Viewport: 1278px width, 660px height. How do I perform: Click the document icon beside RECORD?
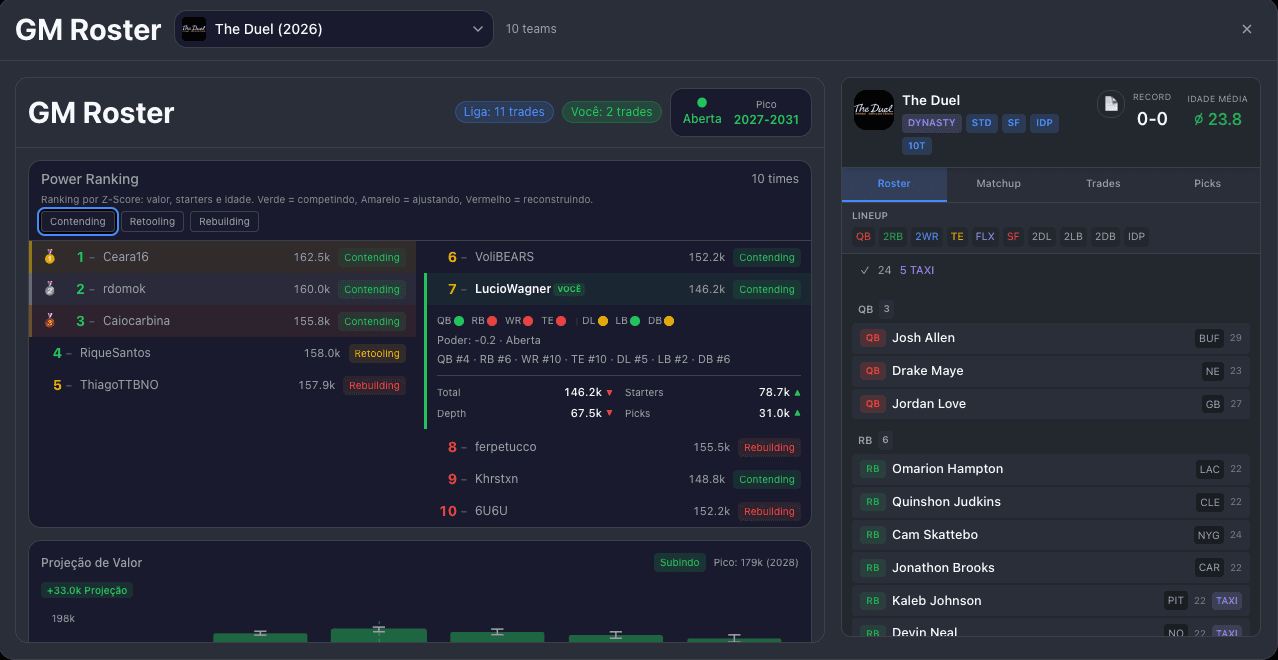[x=1110, y=104]
